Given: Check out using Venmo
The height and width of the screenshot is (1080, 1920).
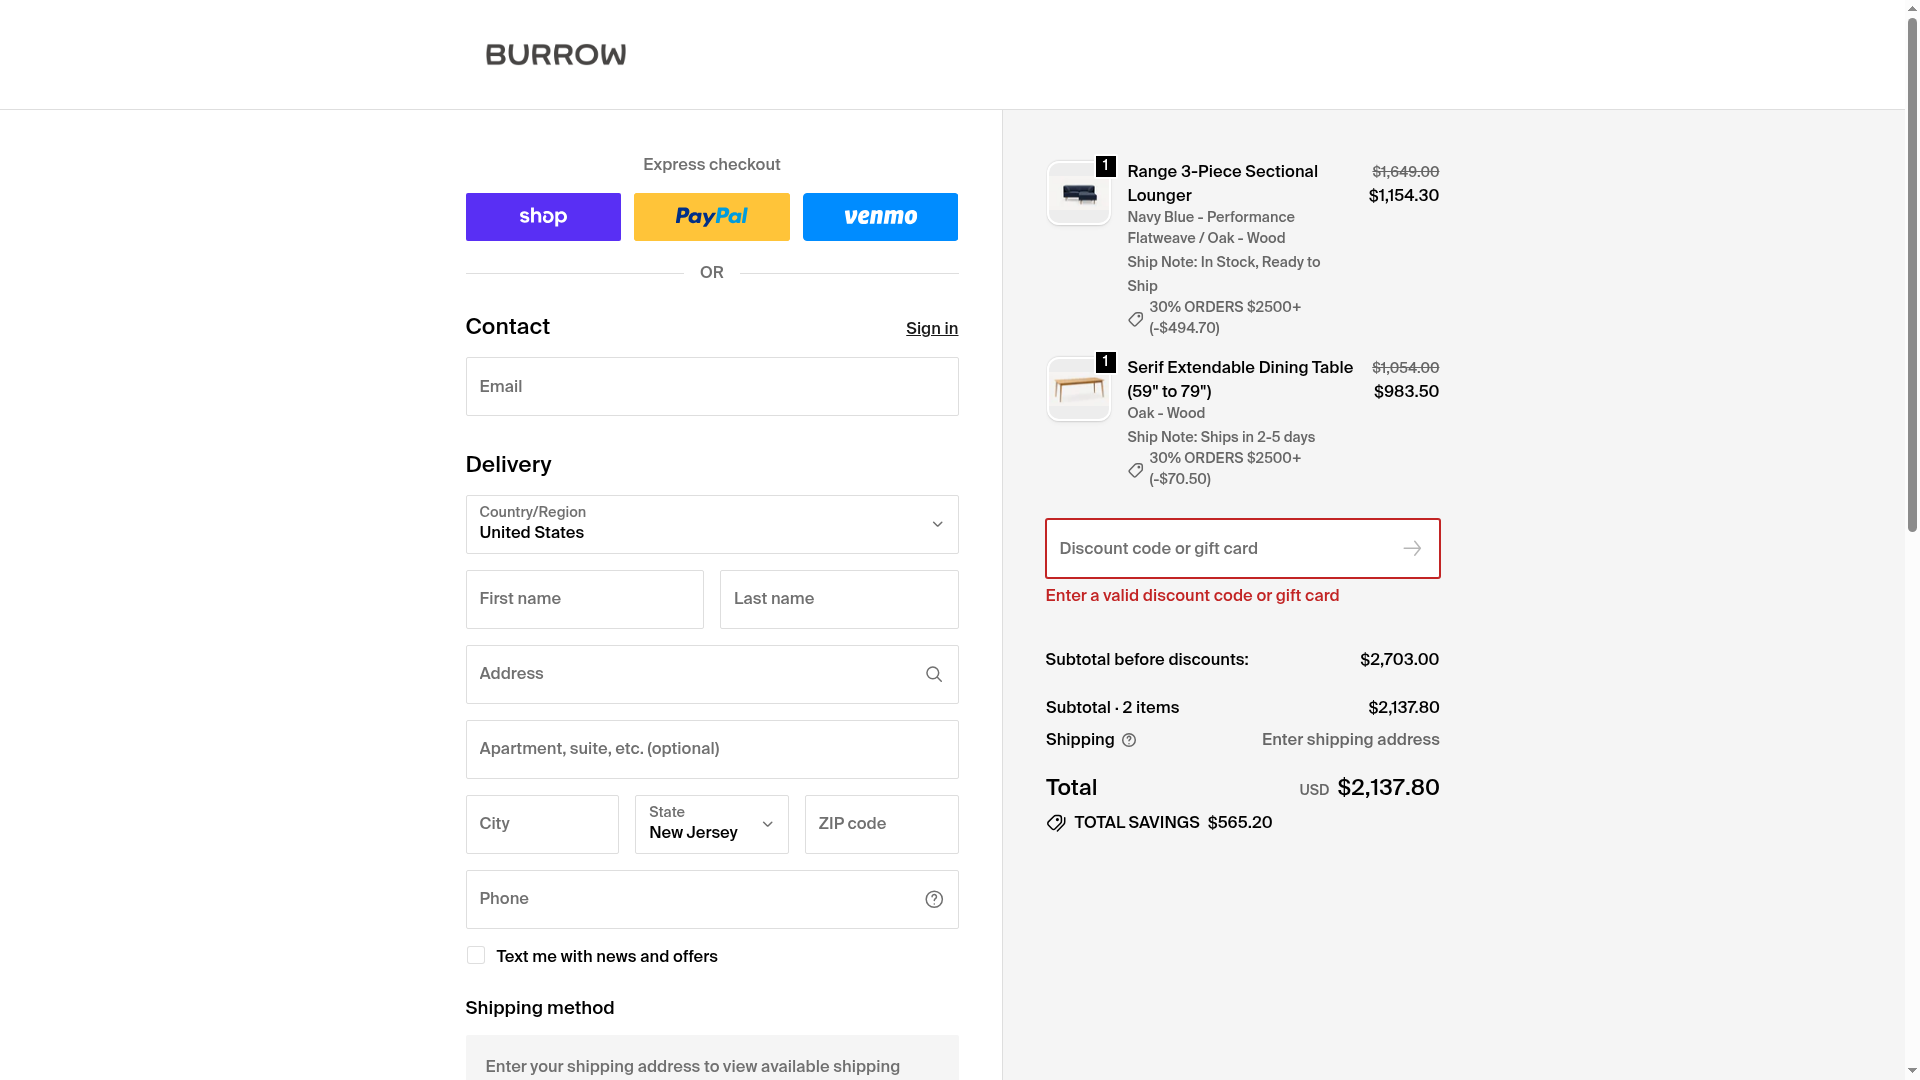Looking at the screenshot, I should coord(880,217).
